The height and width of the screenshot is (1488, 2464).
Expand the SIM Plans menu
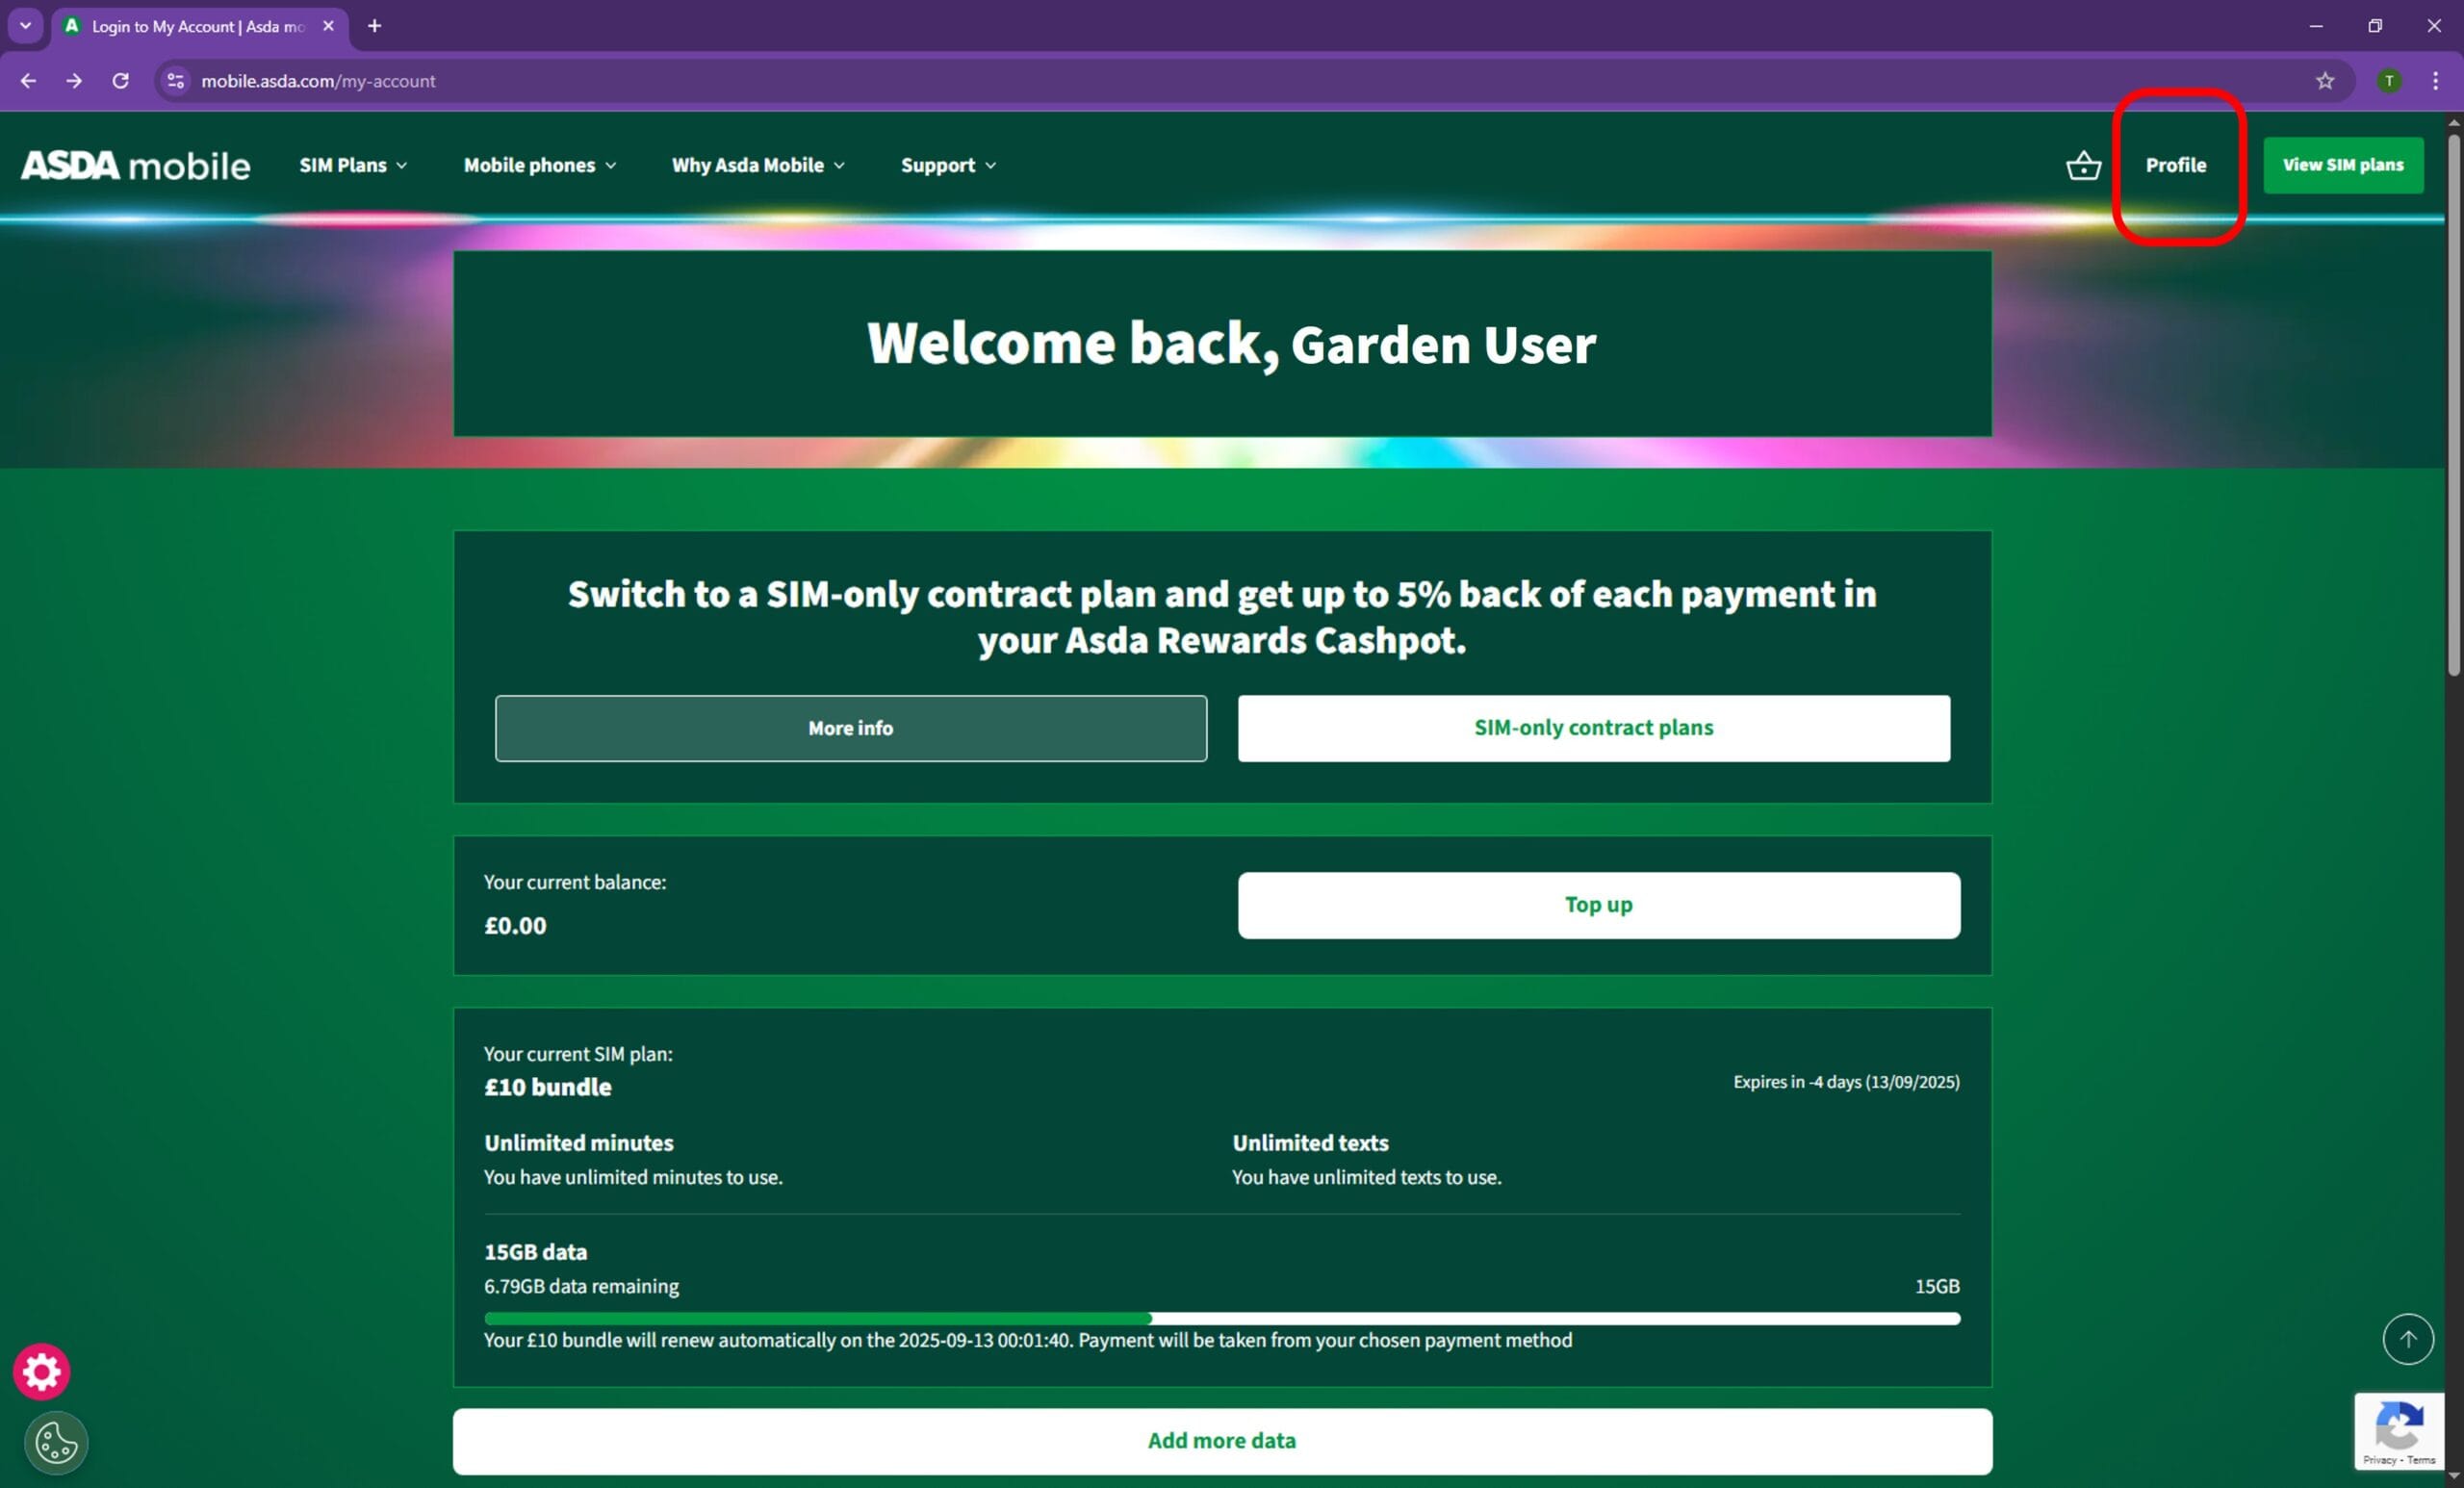click(x=353, y=165)
